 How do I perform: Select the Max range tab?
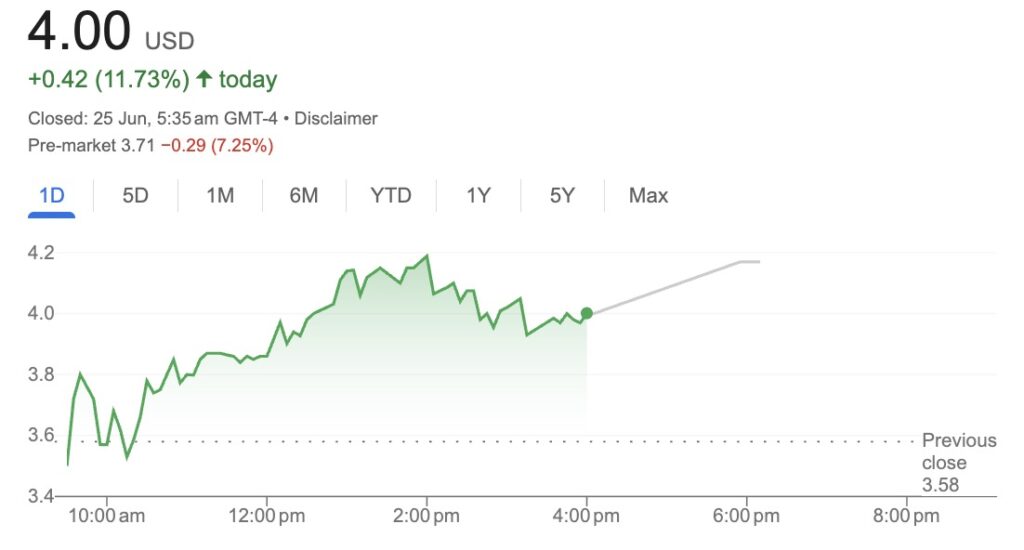648,195
